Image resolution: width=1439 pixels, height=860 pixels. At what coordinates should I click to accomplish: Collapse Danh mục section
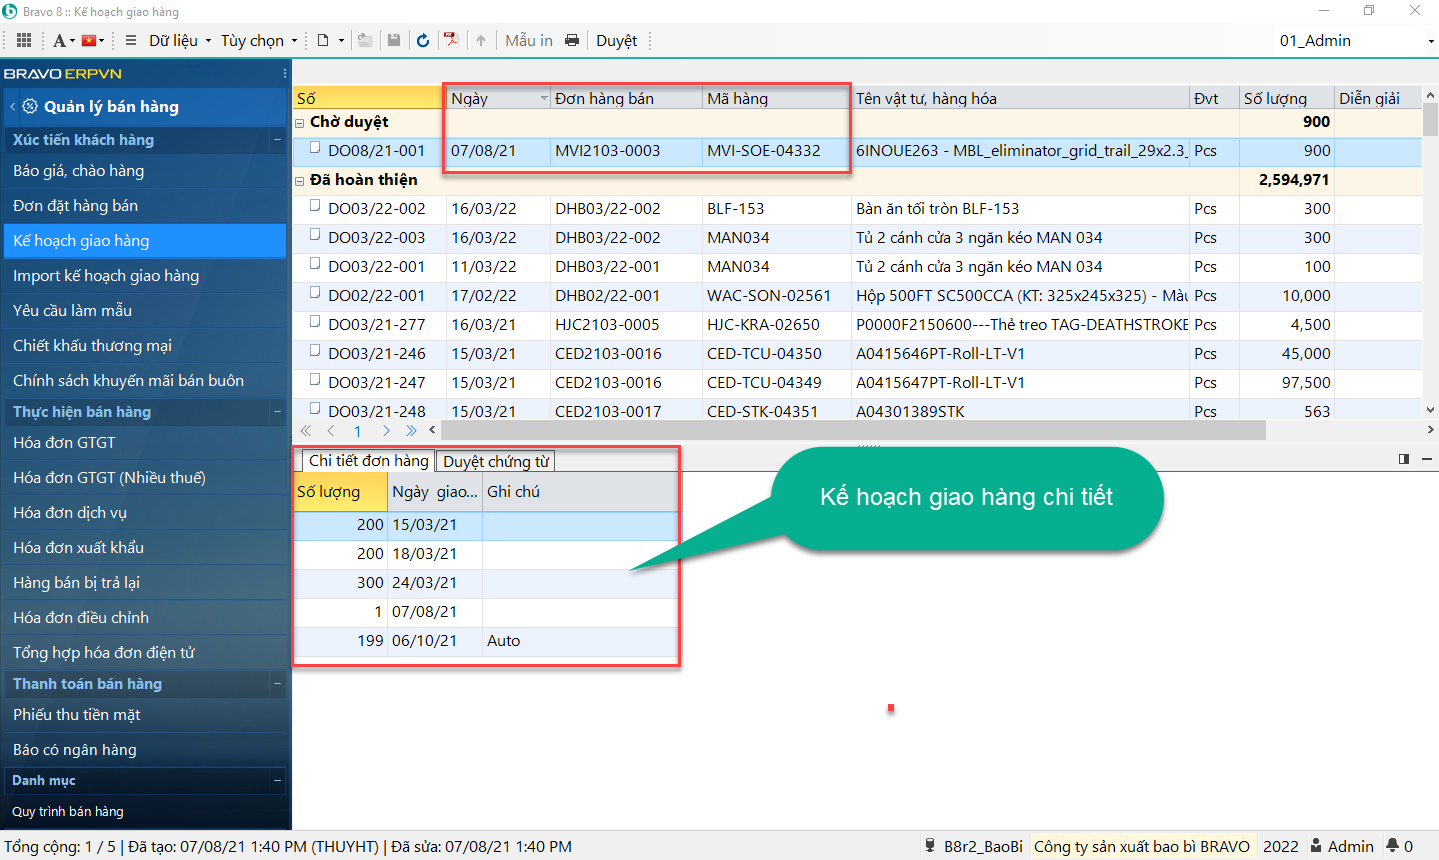point(277,780)
